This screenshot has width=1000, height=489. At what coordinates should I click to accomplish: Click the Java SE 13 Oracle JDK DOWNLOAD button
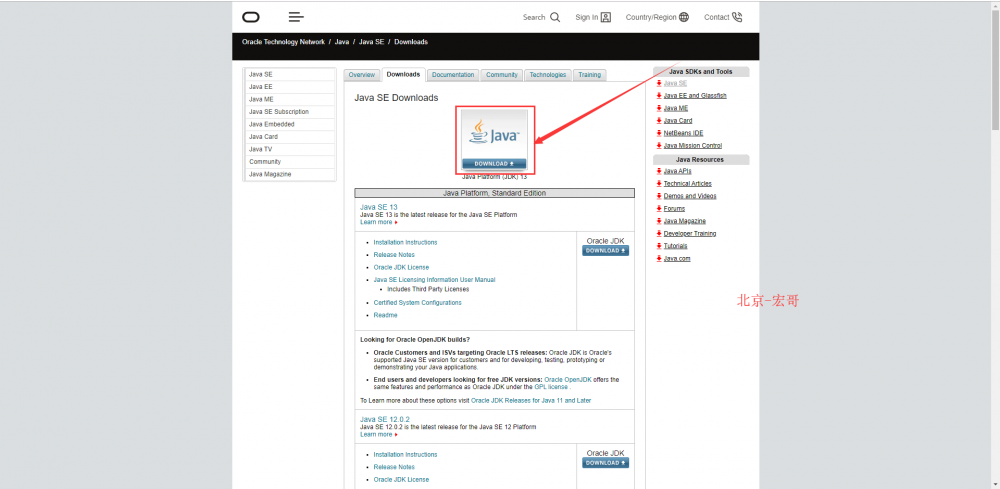click(x=605, y=251)
